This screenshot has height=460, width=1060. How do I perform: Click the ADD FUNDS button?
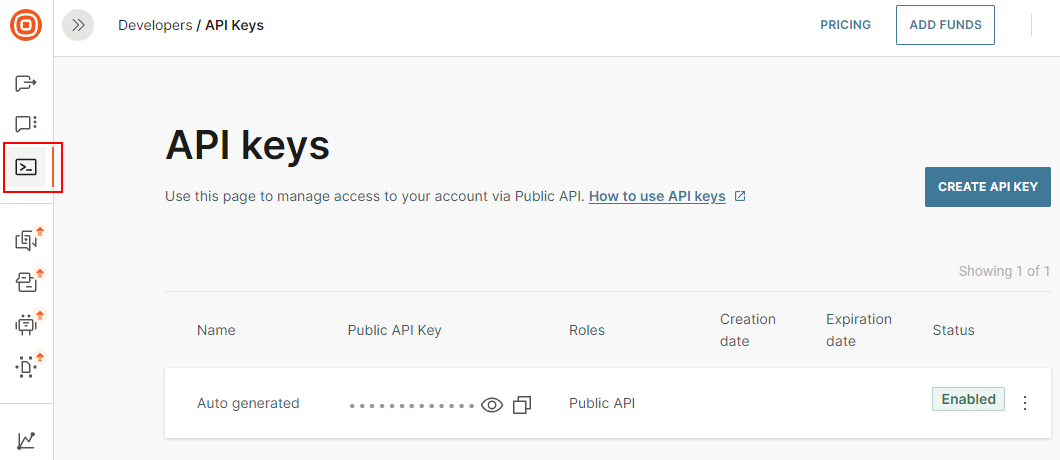(x=945, y=25)
